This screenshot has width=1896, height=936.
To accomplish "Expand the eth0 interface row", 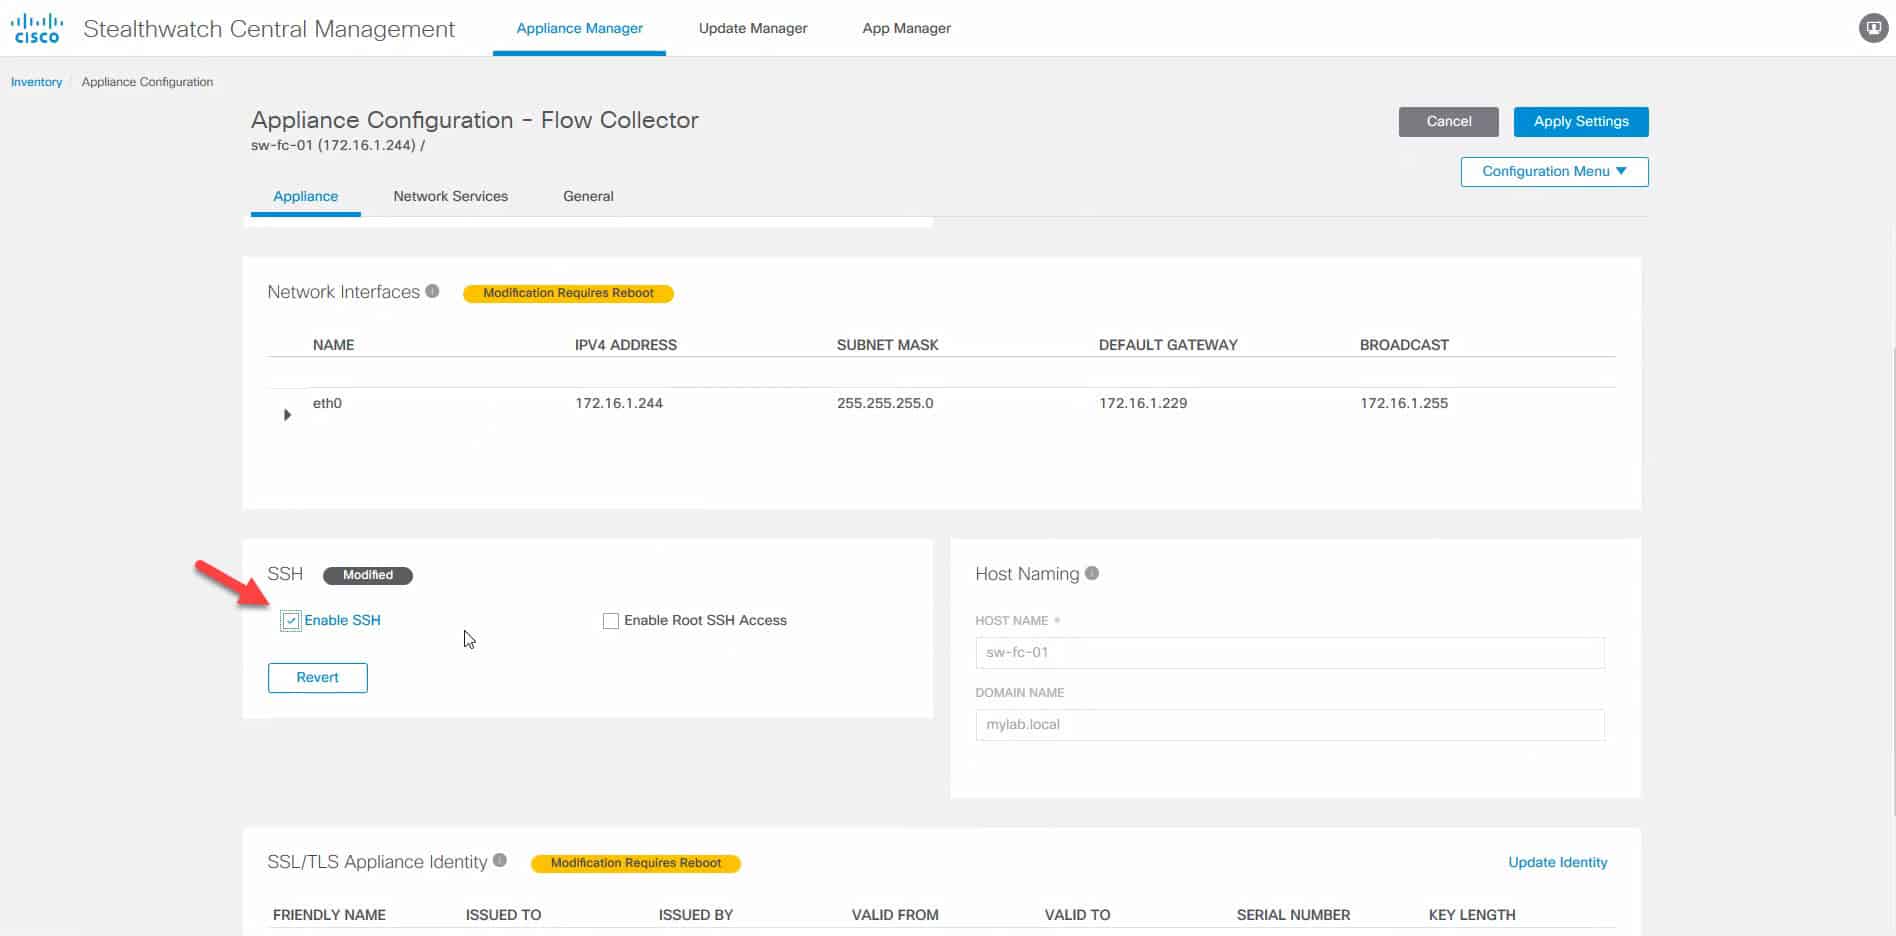I will coord(287,414).
